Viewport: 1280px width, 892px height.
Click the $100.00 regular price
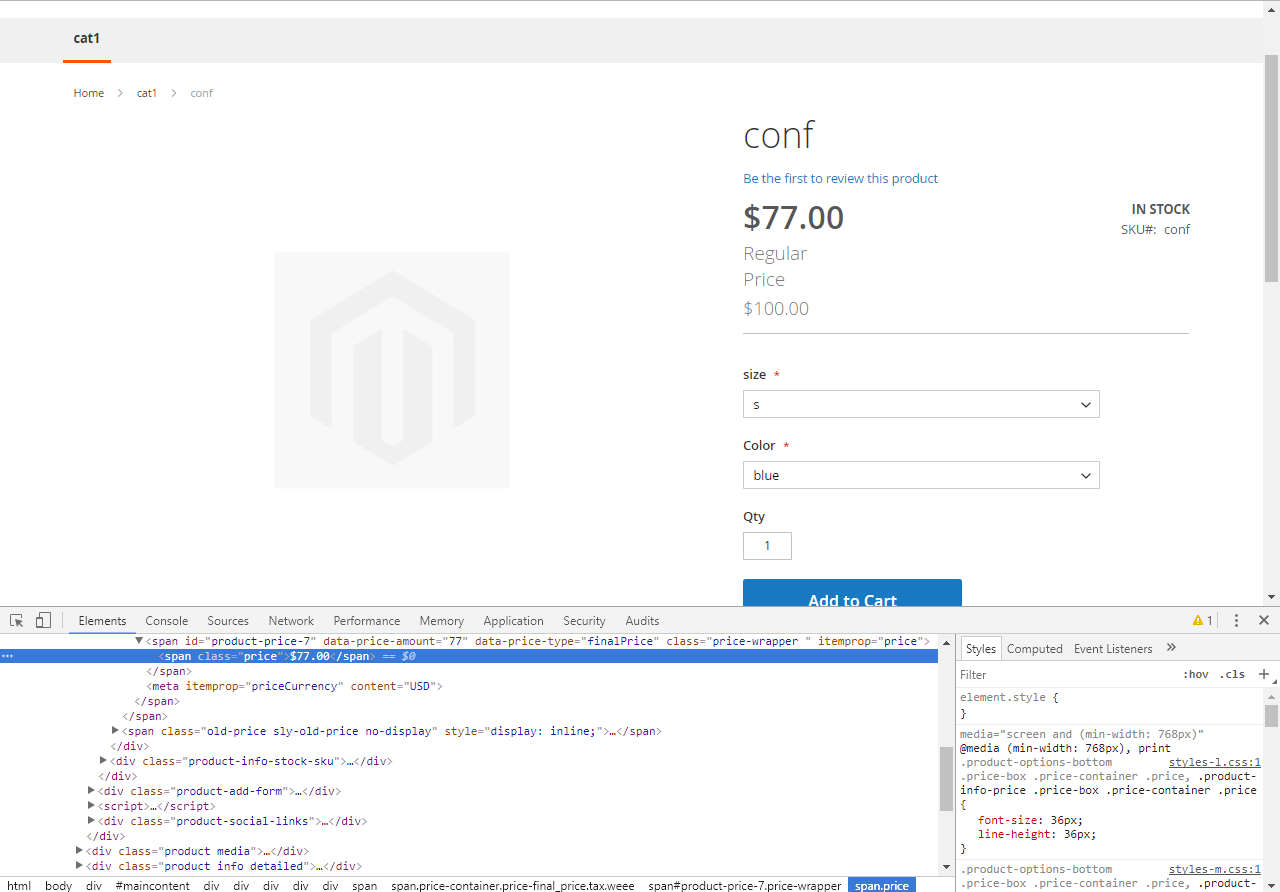(776, 309)
